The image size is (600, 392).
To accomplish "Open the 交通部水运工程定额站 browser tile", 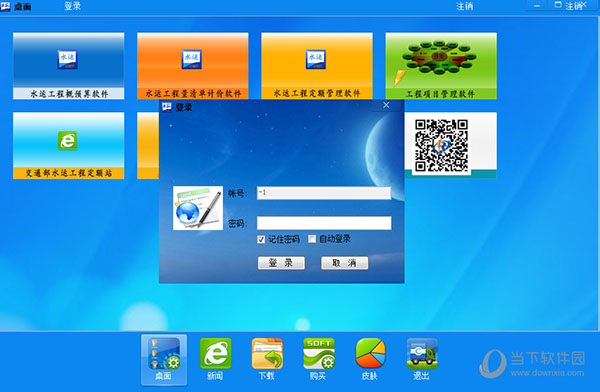I will (x=68, y=145).
